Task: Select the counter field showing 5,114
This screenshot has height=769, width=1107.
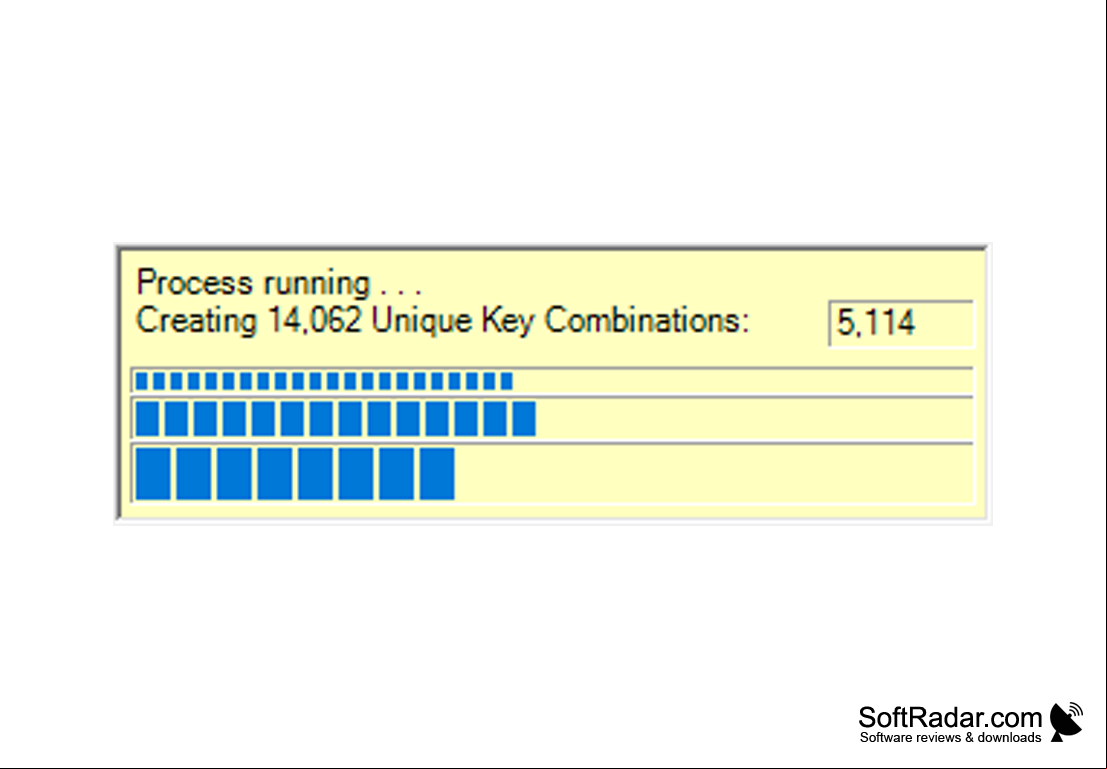Action: pyautogui.click(x=901, y=323)
